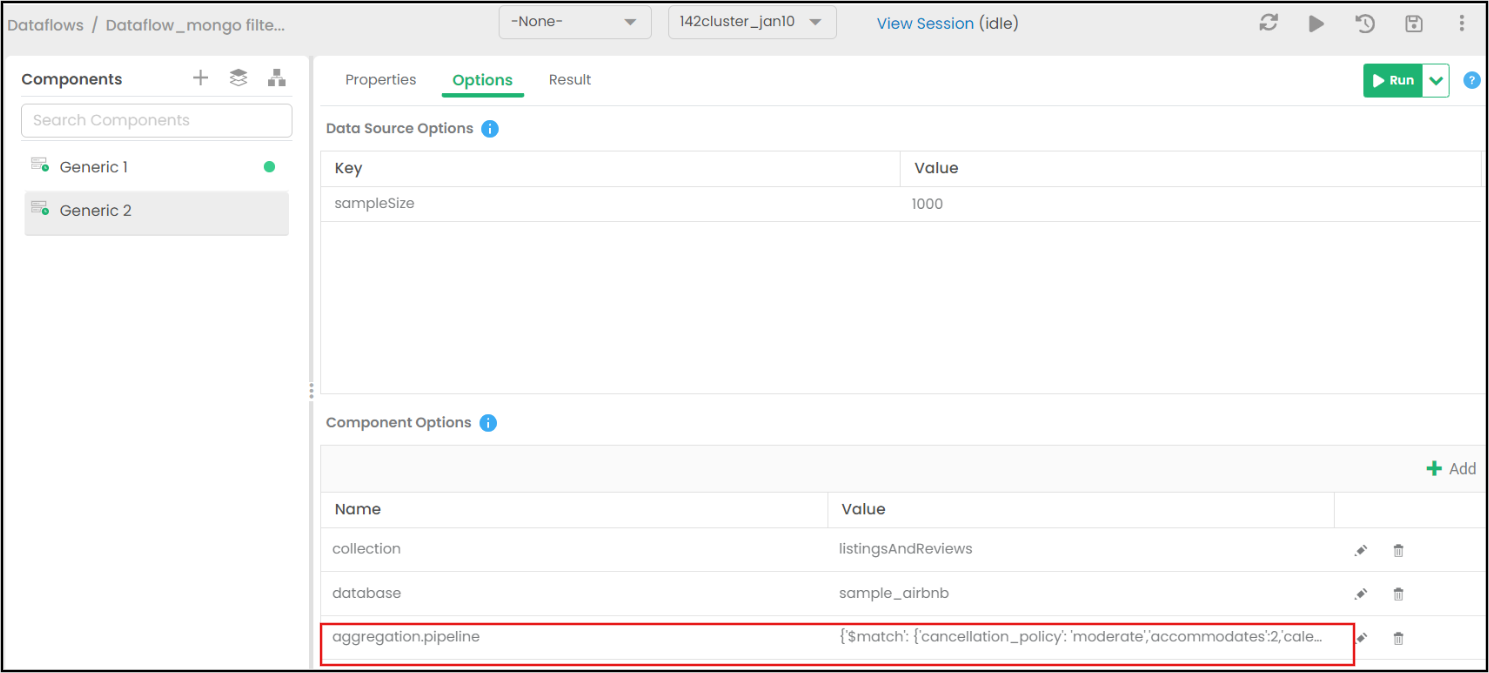Delete the database option row

[1398, 594]
